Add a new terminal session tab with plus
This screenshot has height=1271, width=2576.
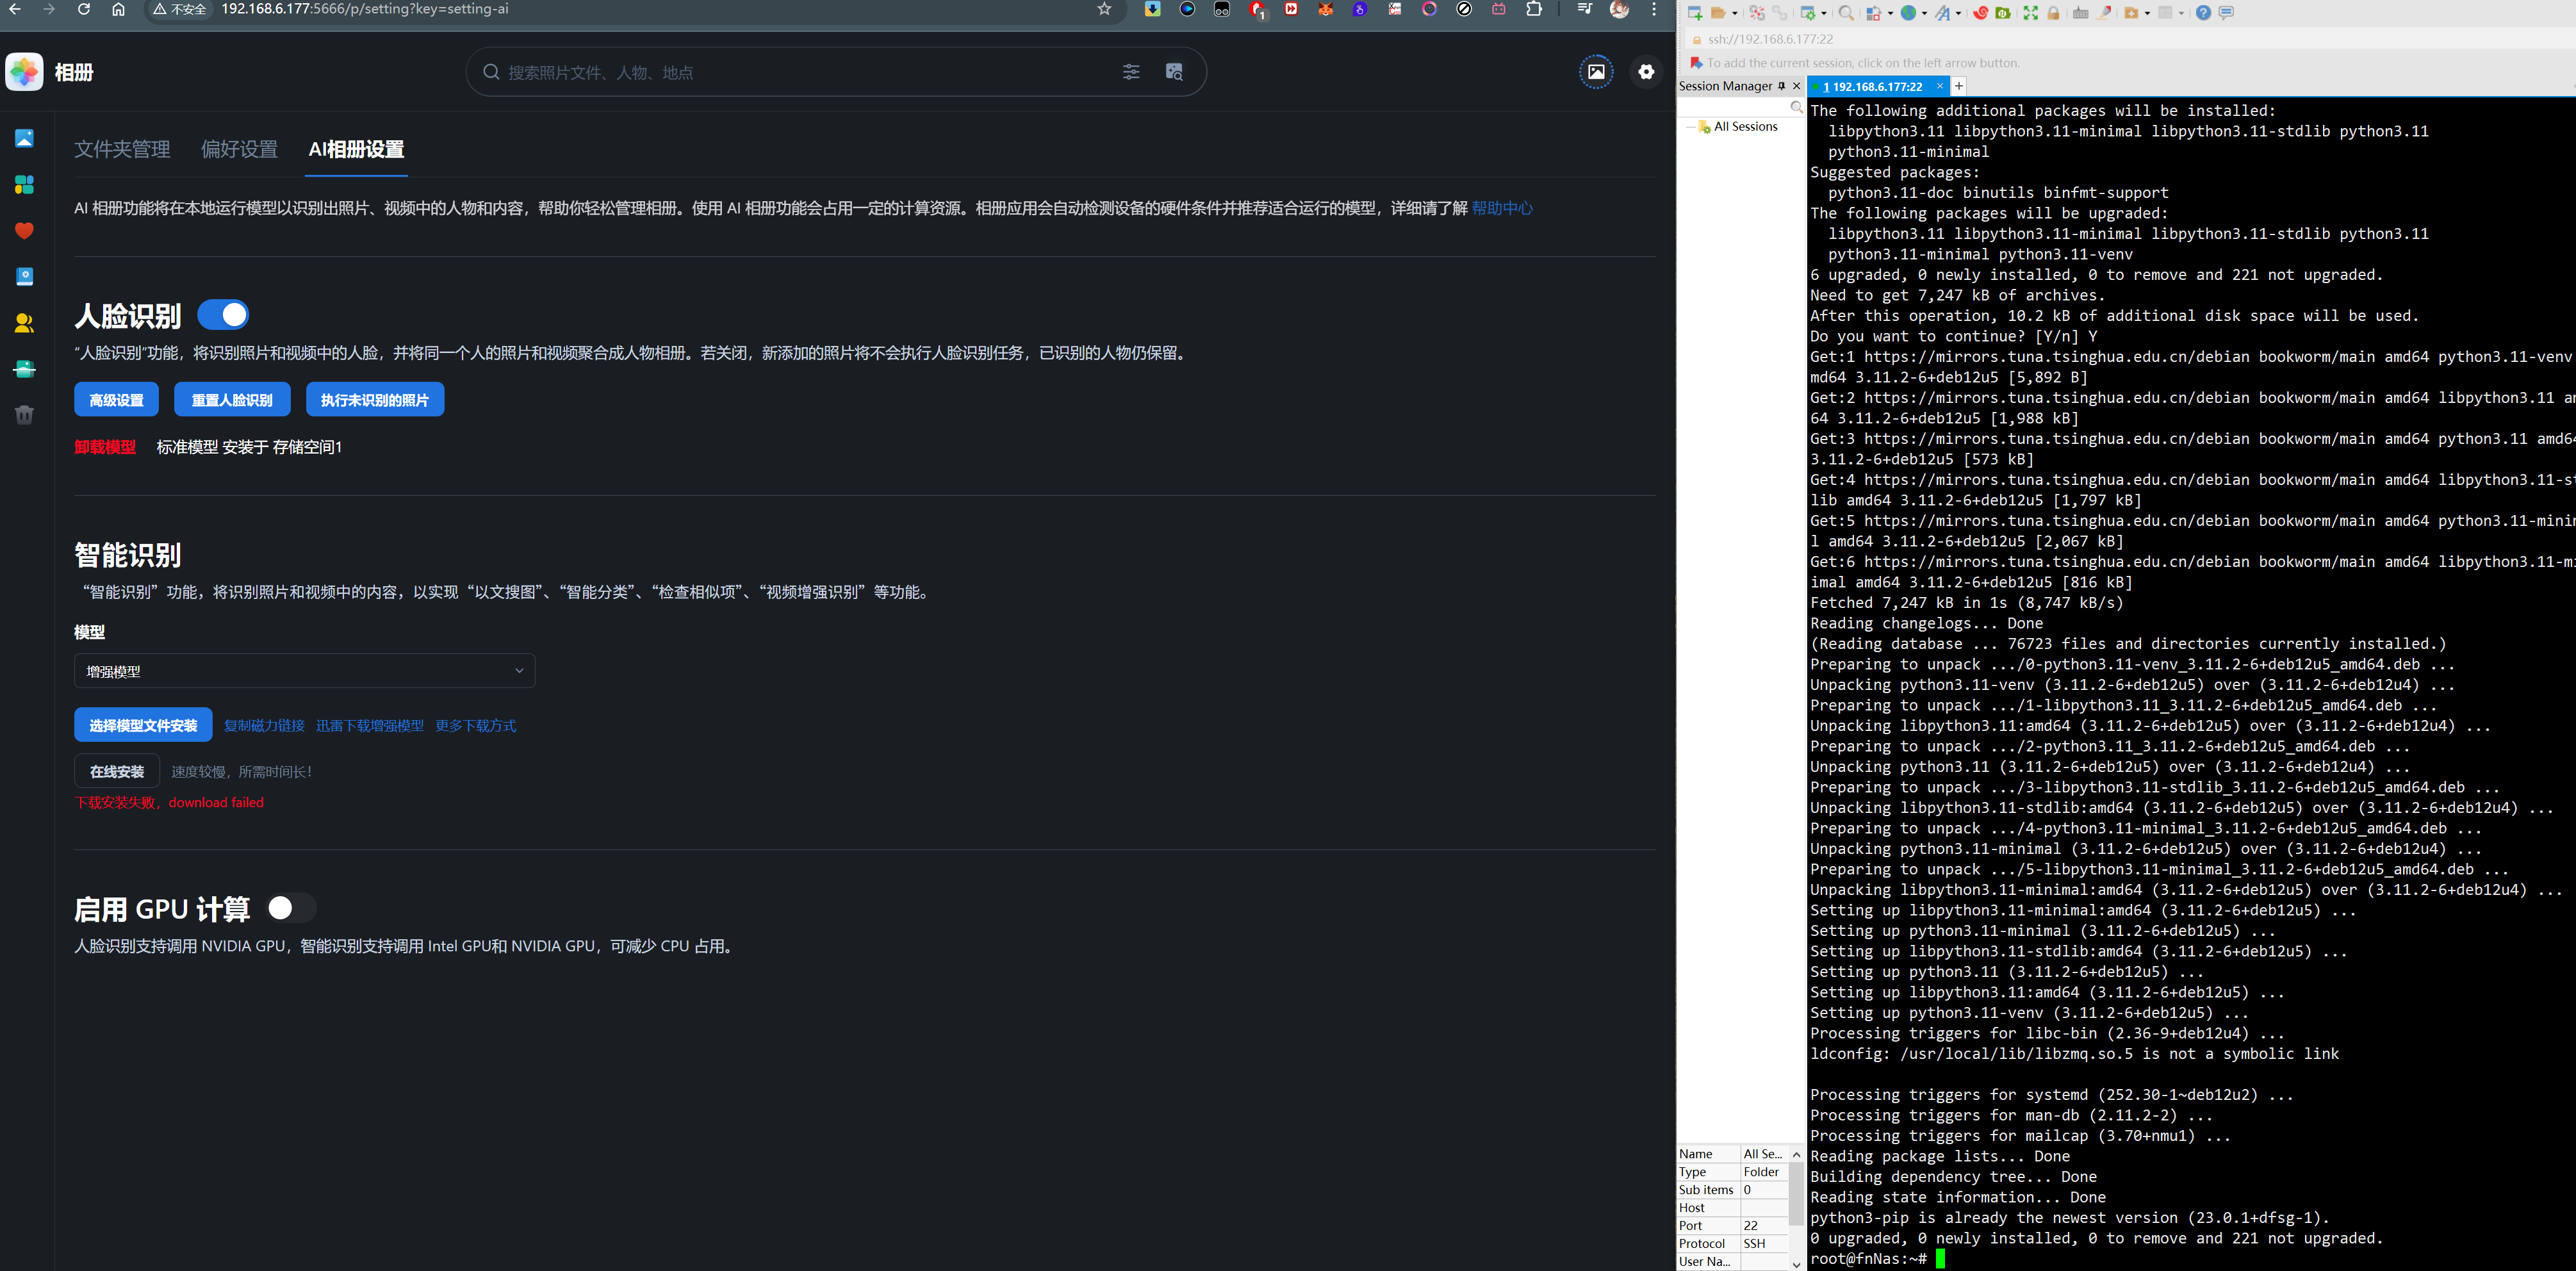[1959, 86]
